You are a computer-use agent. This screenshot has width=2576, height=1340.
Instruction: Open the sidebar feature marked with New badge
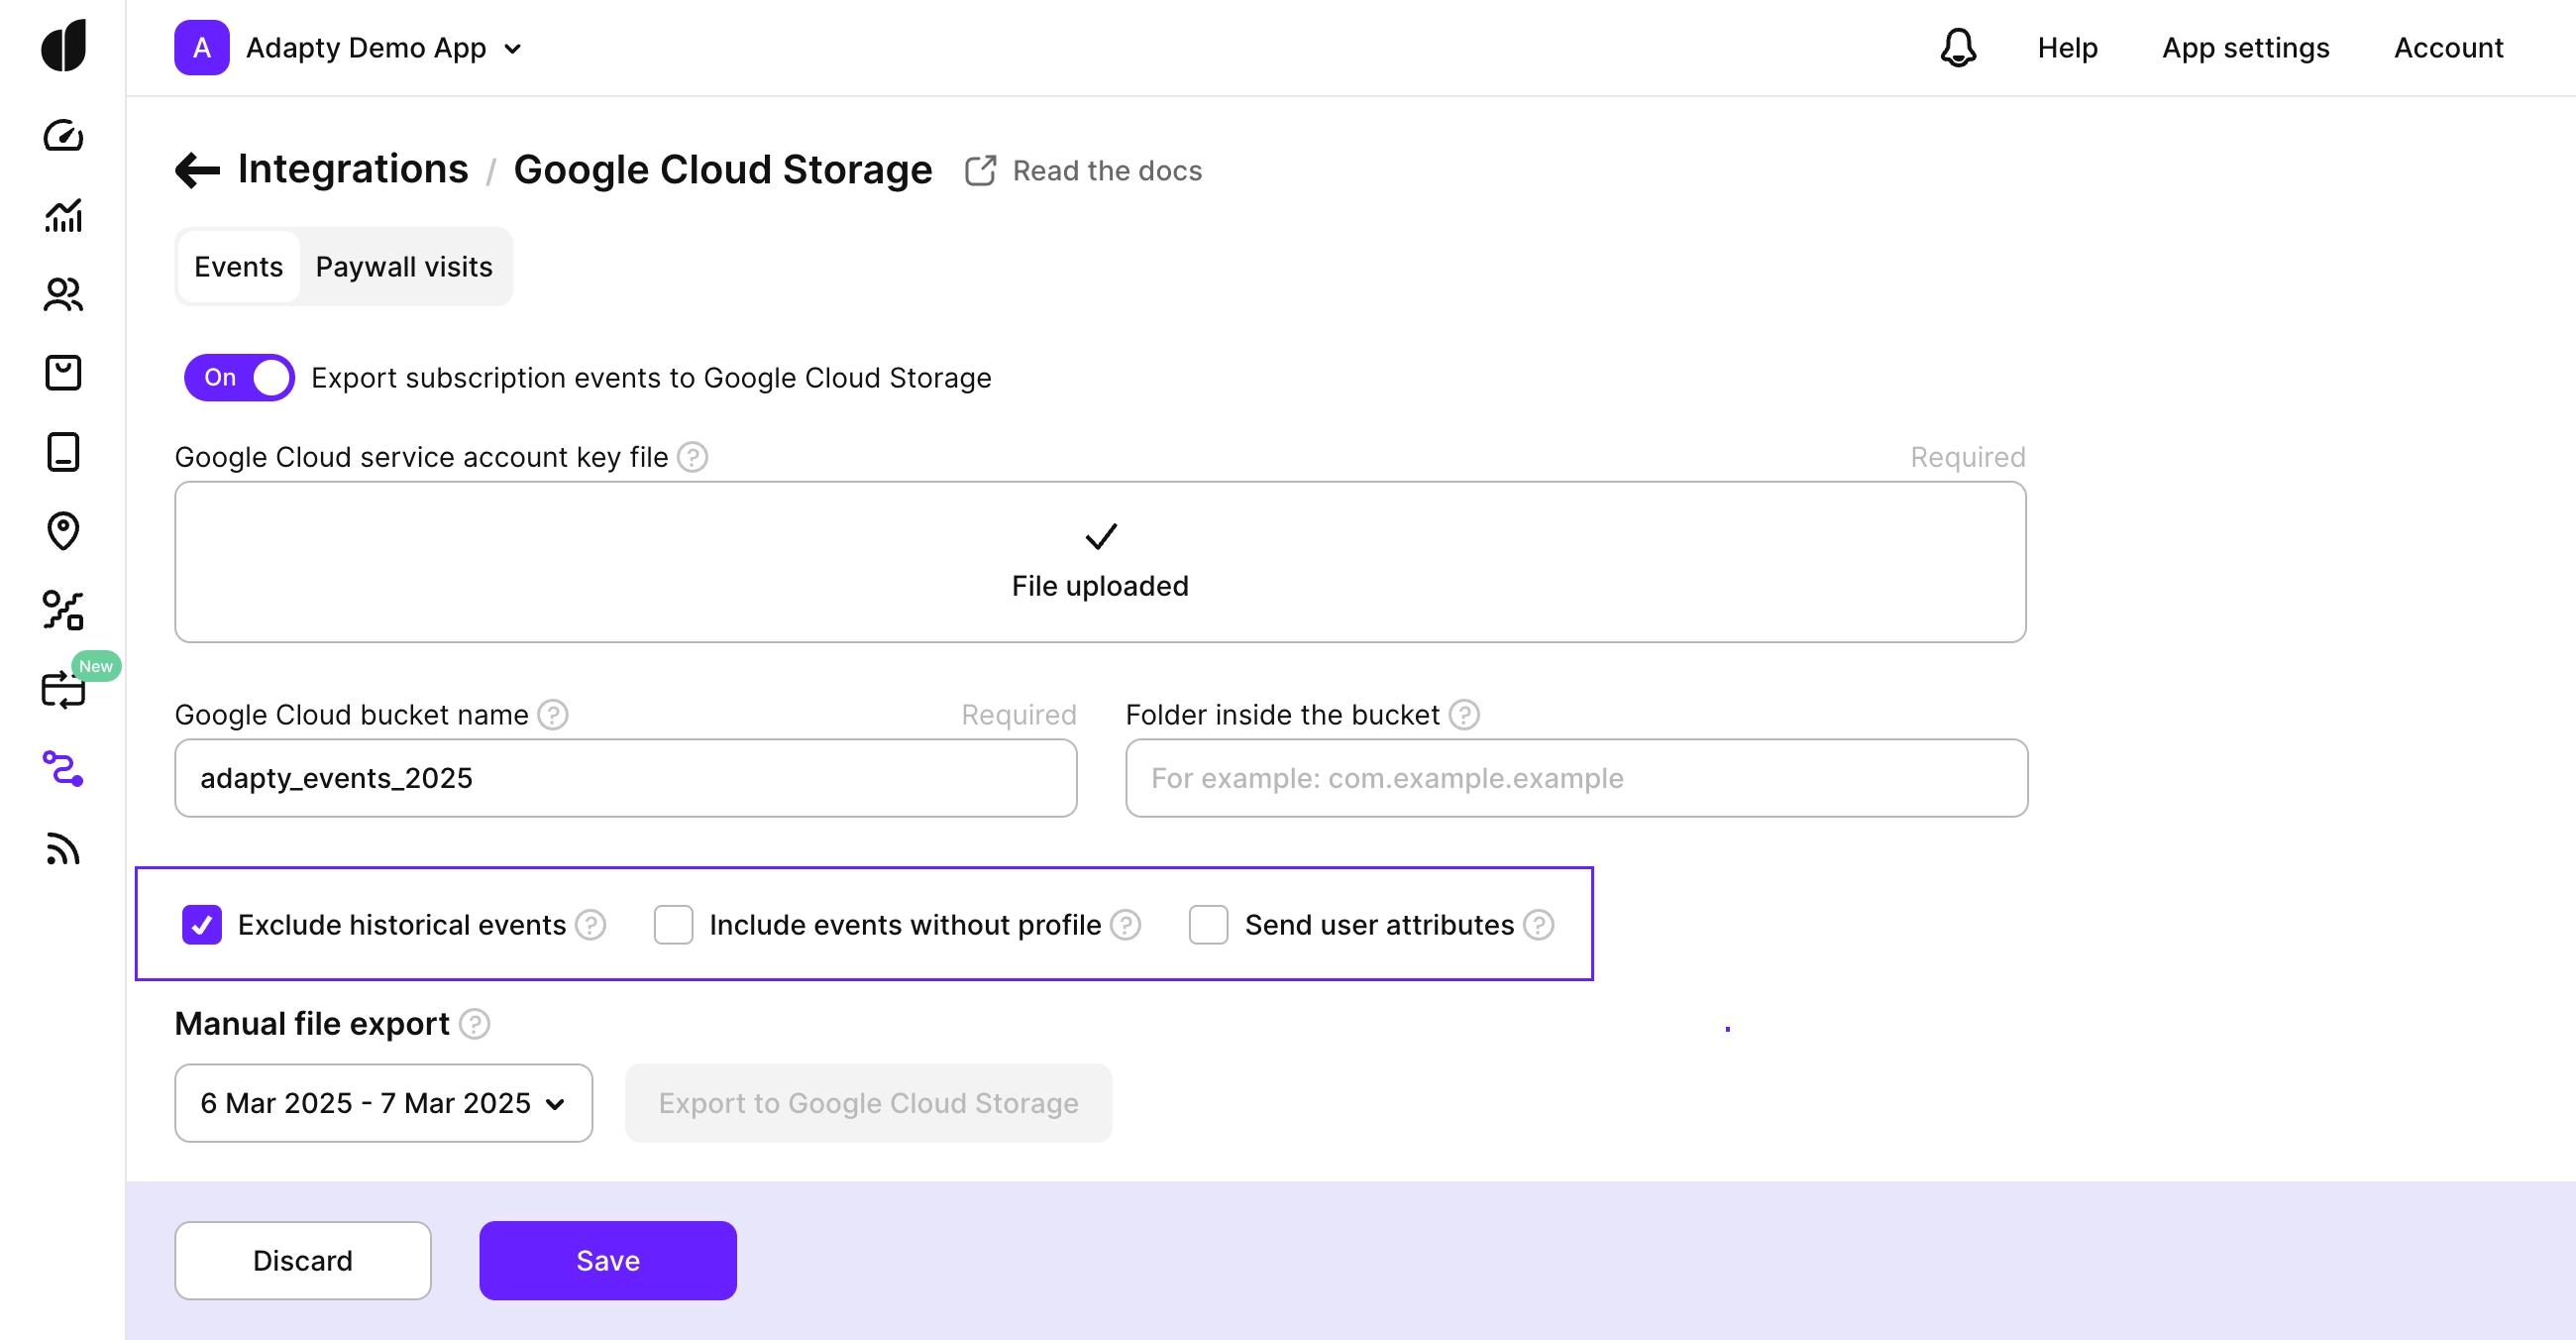click(62, 689)
